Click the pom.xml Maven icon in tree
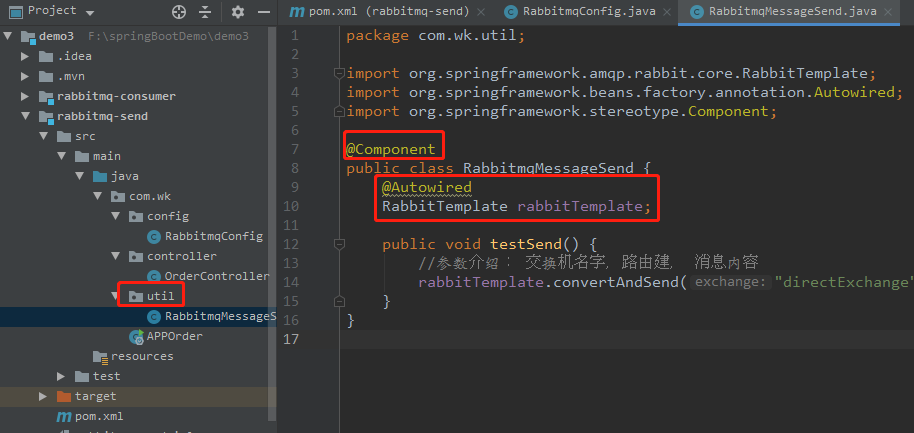Viewport: 914px width, 433px height. coord(63,417)
